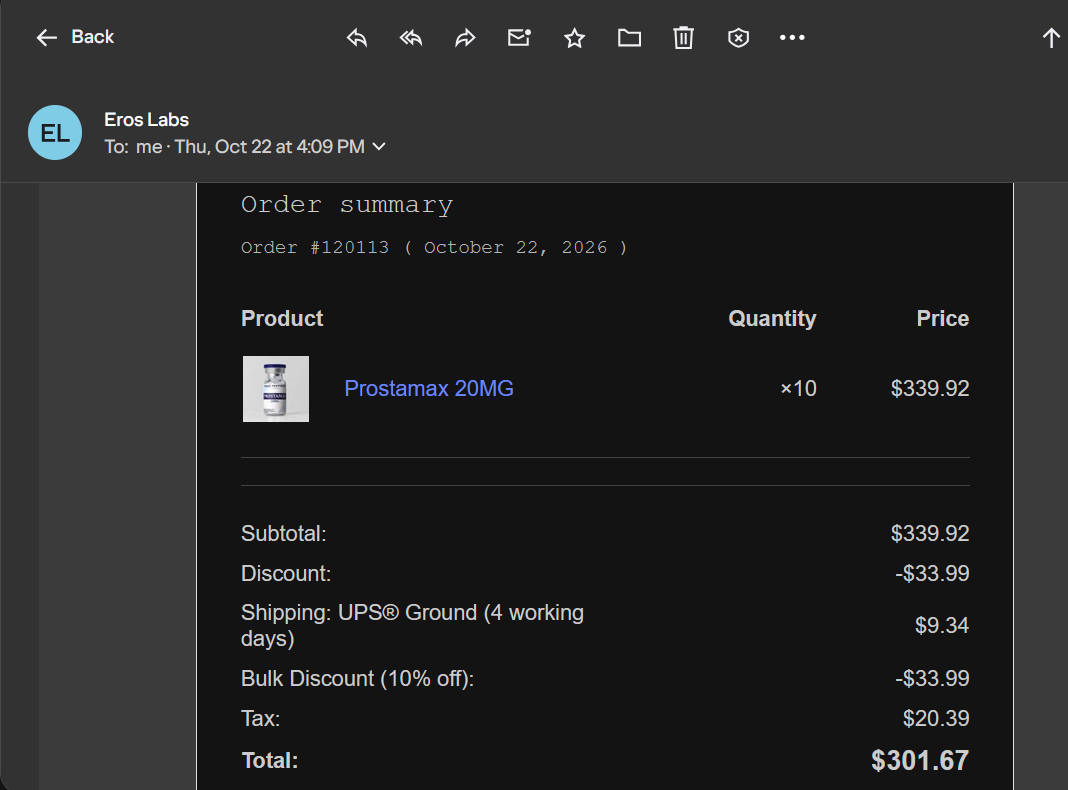
Task: Select the 'Subtotal:' label
Action: pyautogui.click(x=284, y=533)
